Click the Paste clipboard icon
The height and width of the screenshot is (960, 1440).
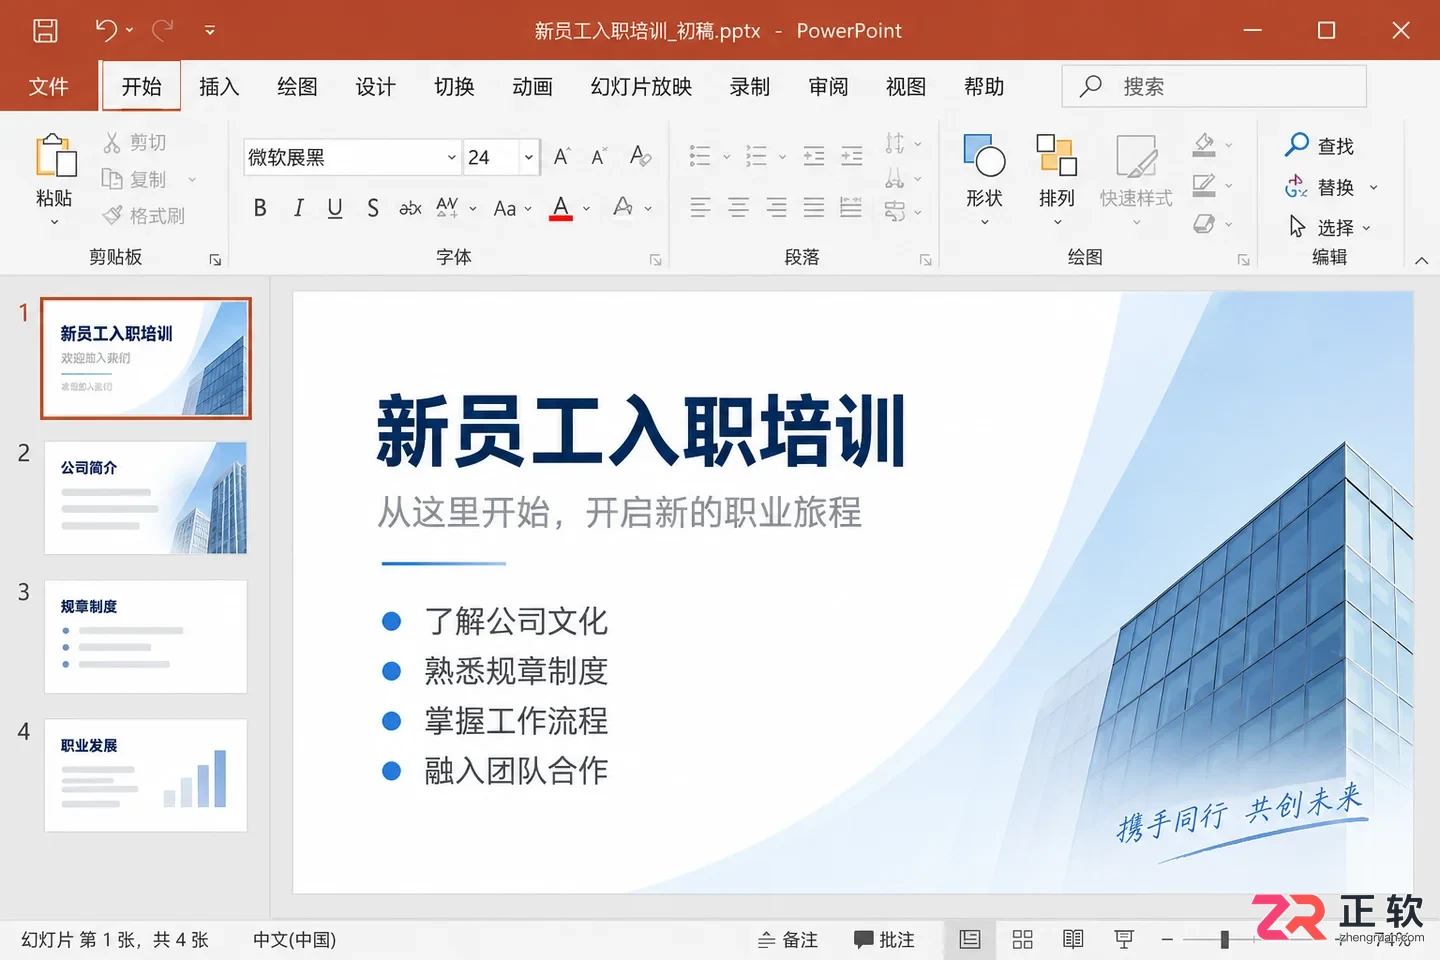(x=55, y=156)
